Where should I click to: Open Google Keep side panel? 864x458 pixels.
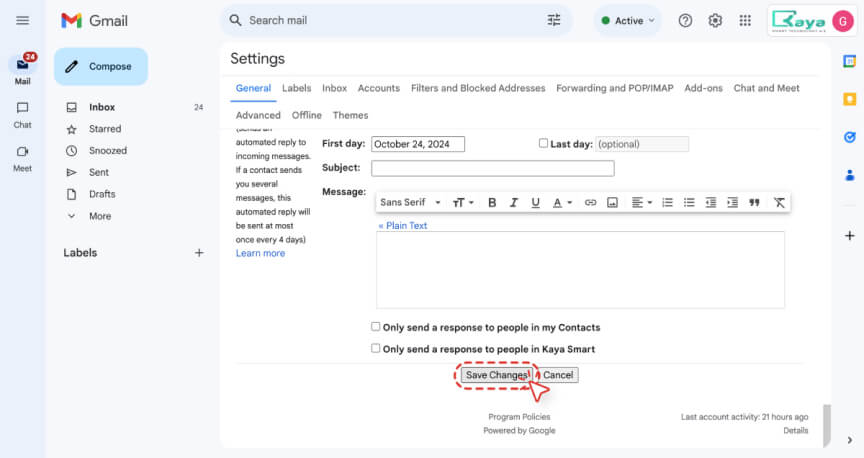click(x=850, y=99)
